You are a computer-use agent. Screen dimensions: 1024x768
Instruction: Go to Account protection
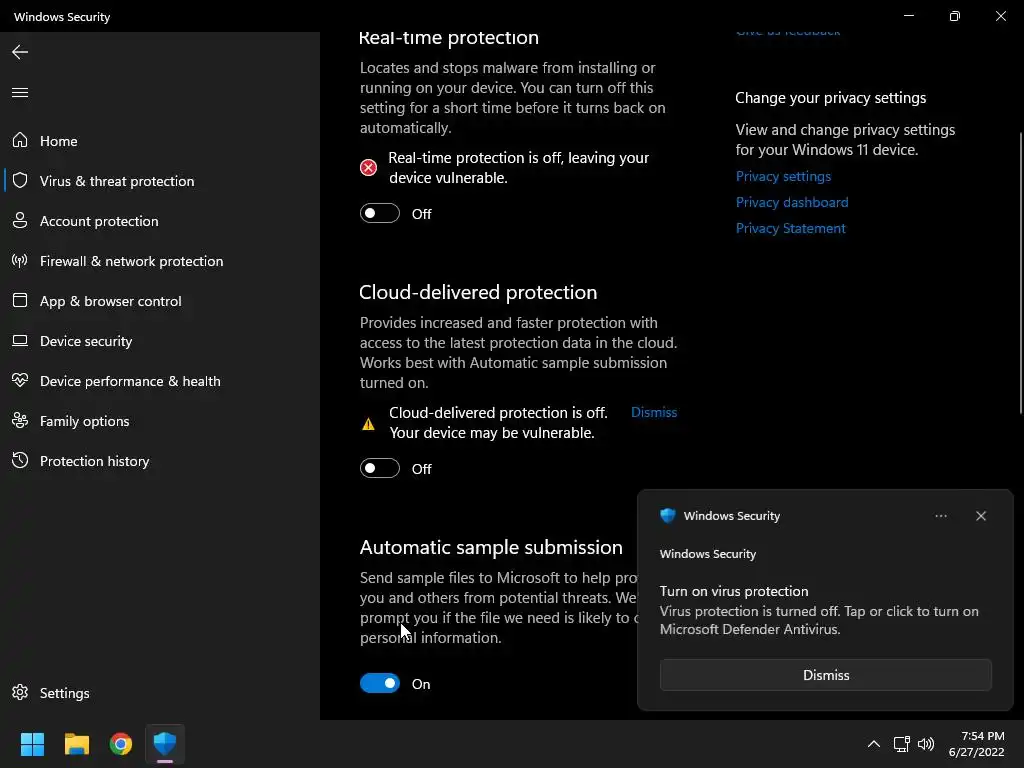[160, 221]
